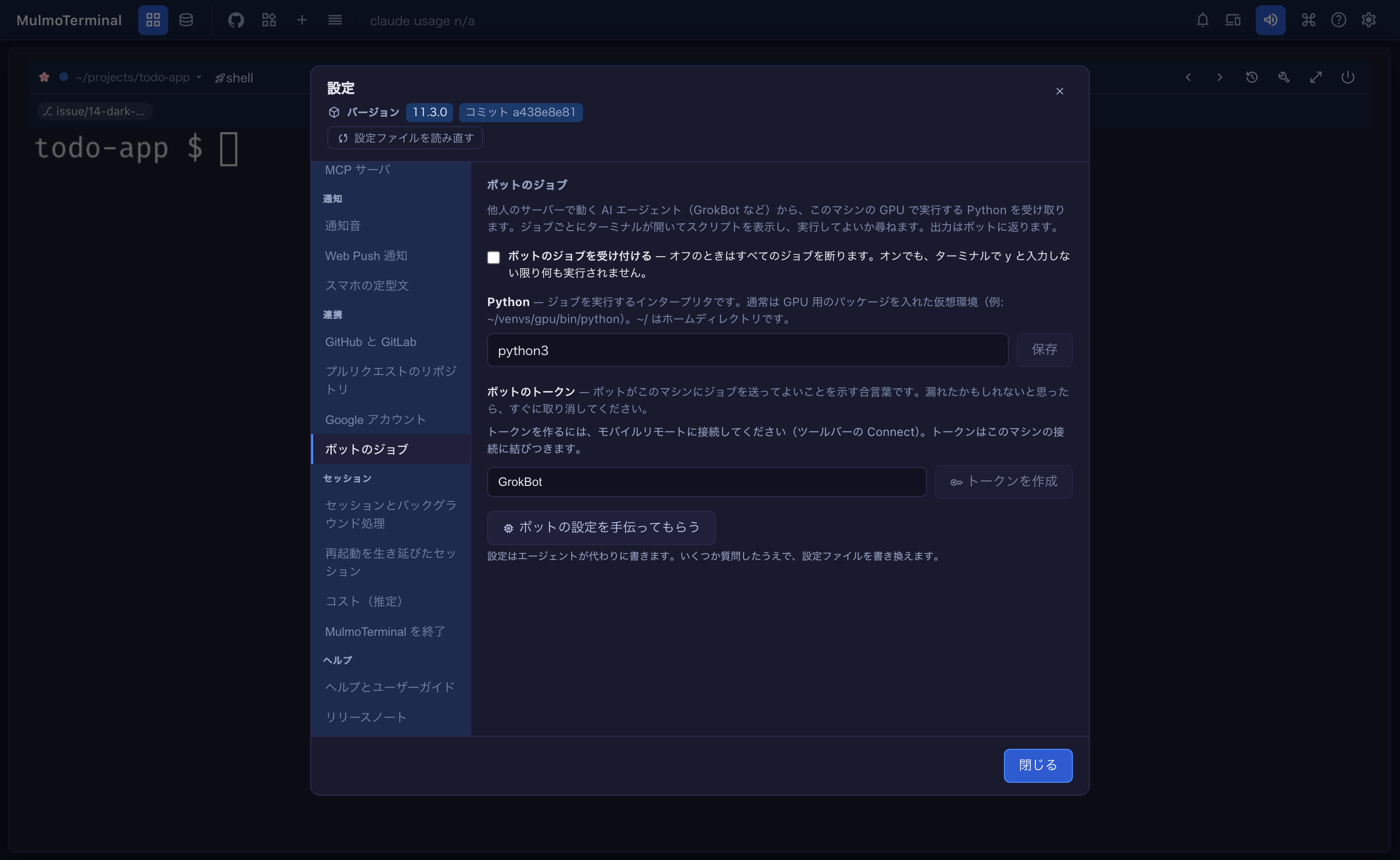Viewport: 1400px width, 860px height.
Task: Click the left chevron in terminal header
Action: click(1188, 77)
